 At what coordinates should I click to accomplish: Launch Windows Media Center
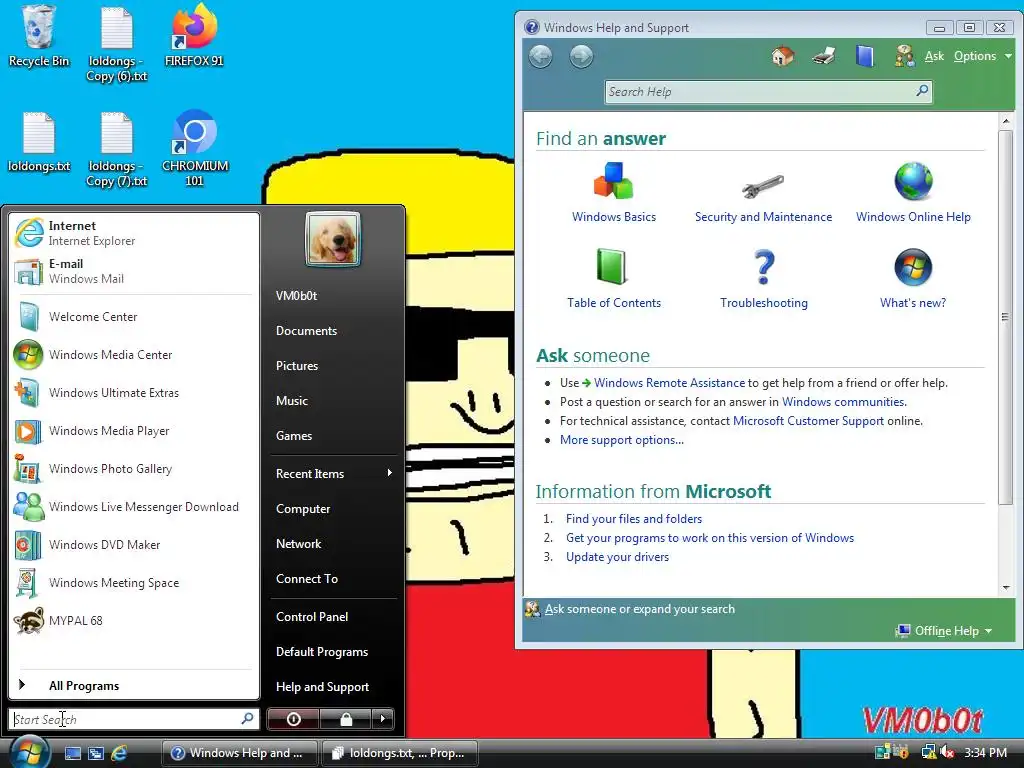133,355
